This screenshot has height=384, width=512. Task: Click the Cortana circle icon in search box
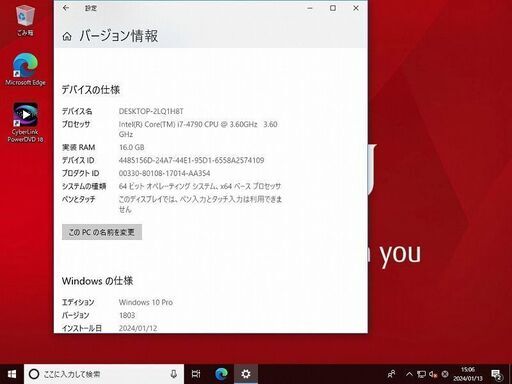34,374
